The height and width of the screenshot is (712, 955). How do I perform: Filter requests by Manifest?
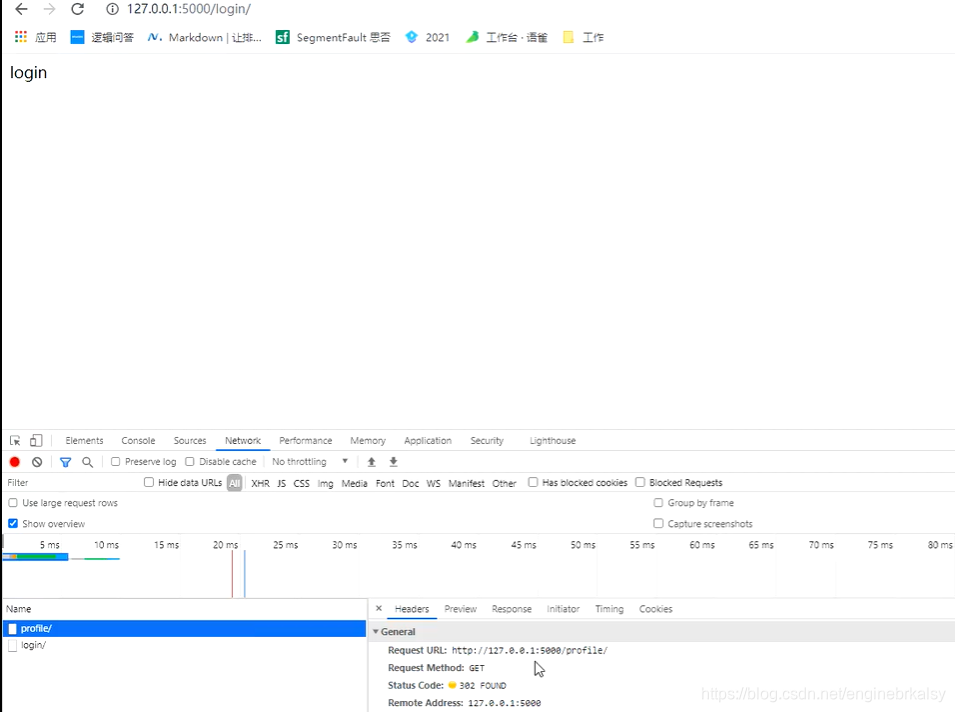[x=467, y=483]
